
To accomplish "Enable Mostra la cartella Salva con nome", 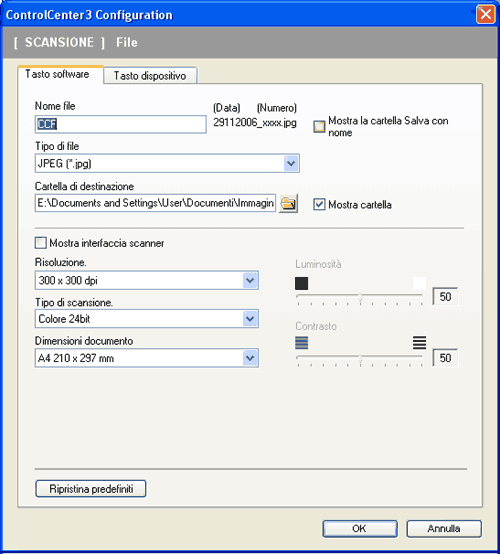I will [x=319, y=126].
